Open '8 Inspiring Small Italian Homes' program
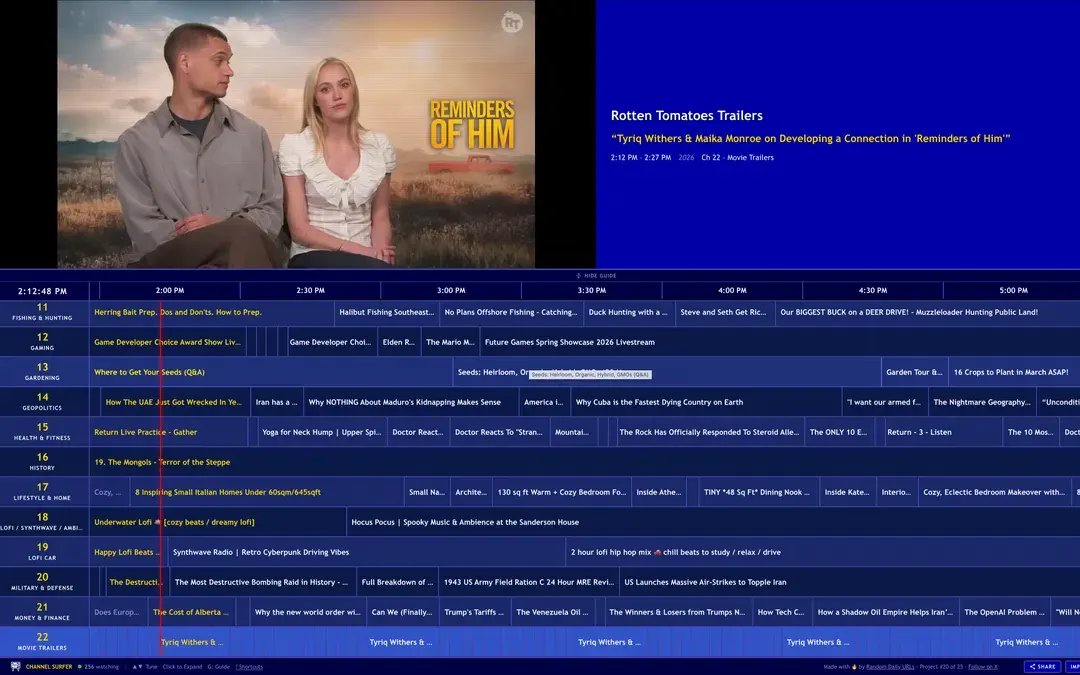 point(267,492)
